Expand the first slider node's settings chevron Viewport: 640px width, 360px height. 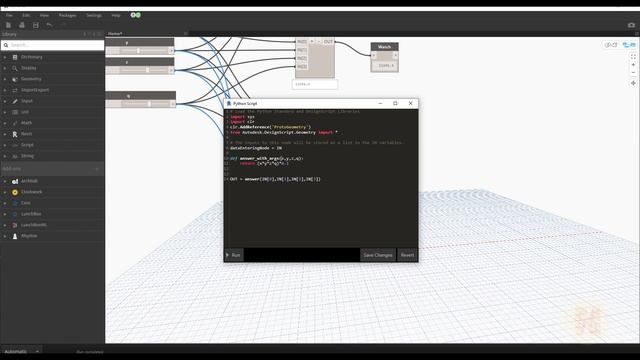click(x=171, y=51)
